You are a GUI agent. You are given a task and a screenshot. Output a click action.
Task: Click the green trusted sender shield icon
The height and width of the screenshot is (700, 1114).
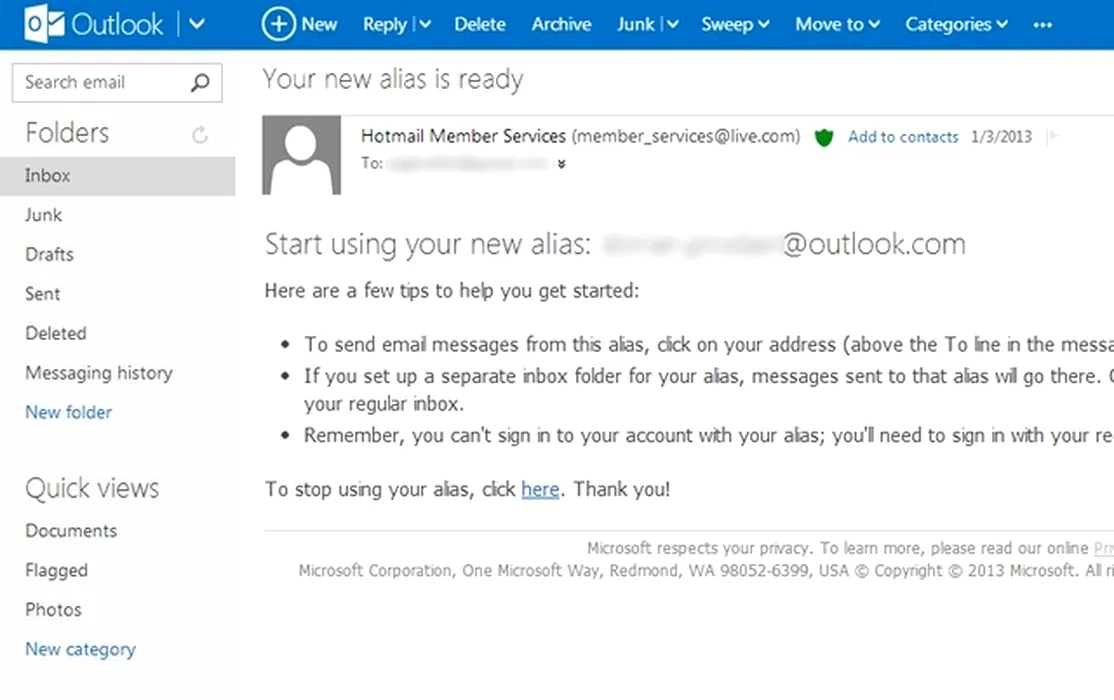(823, 136)
